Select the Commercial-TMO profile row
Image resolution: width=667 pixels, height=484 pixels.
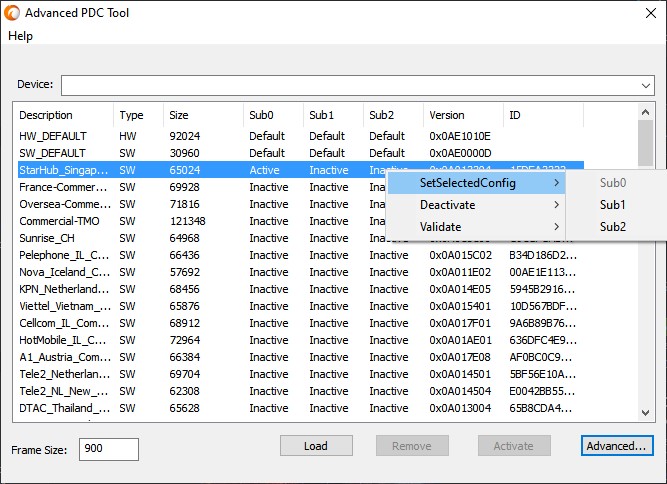click(x=60, y=221)
